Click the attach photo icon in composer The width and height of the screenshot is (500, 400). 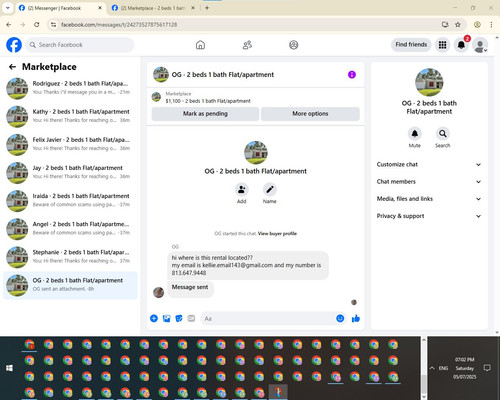166,318
